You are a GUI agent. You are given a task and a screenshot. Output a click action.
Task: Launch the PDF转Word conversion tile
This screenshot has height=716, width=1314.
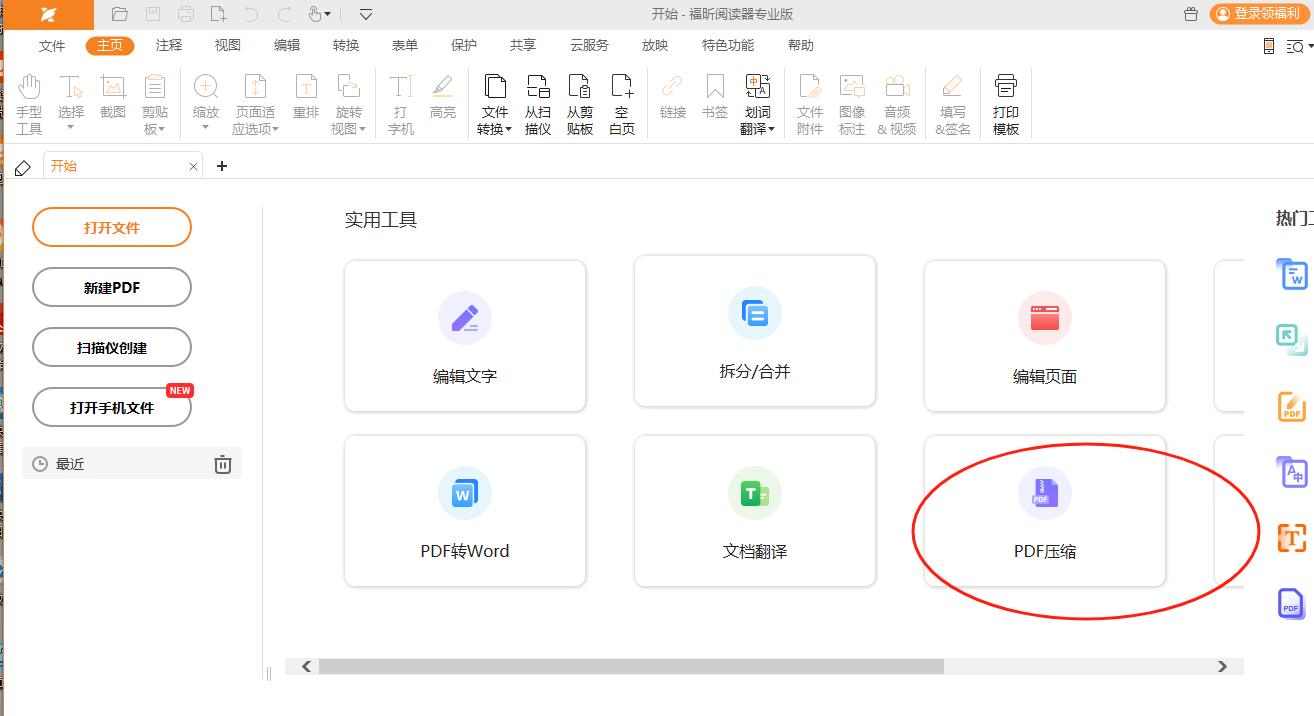(464, 510)
